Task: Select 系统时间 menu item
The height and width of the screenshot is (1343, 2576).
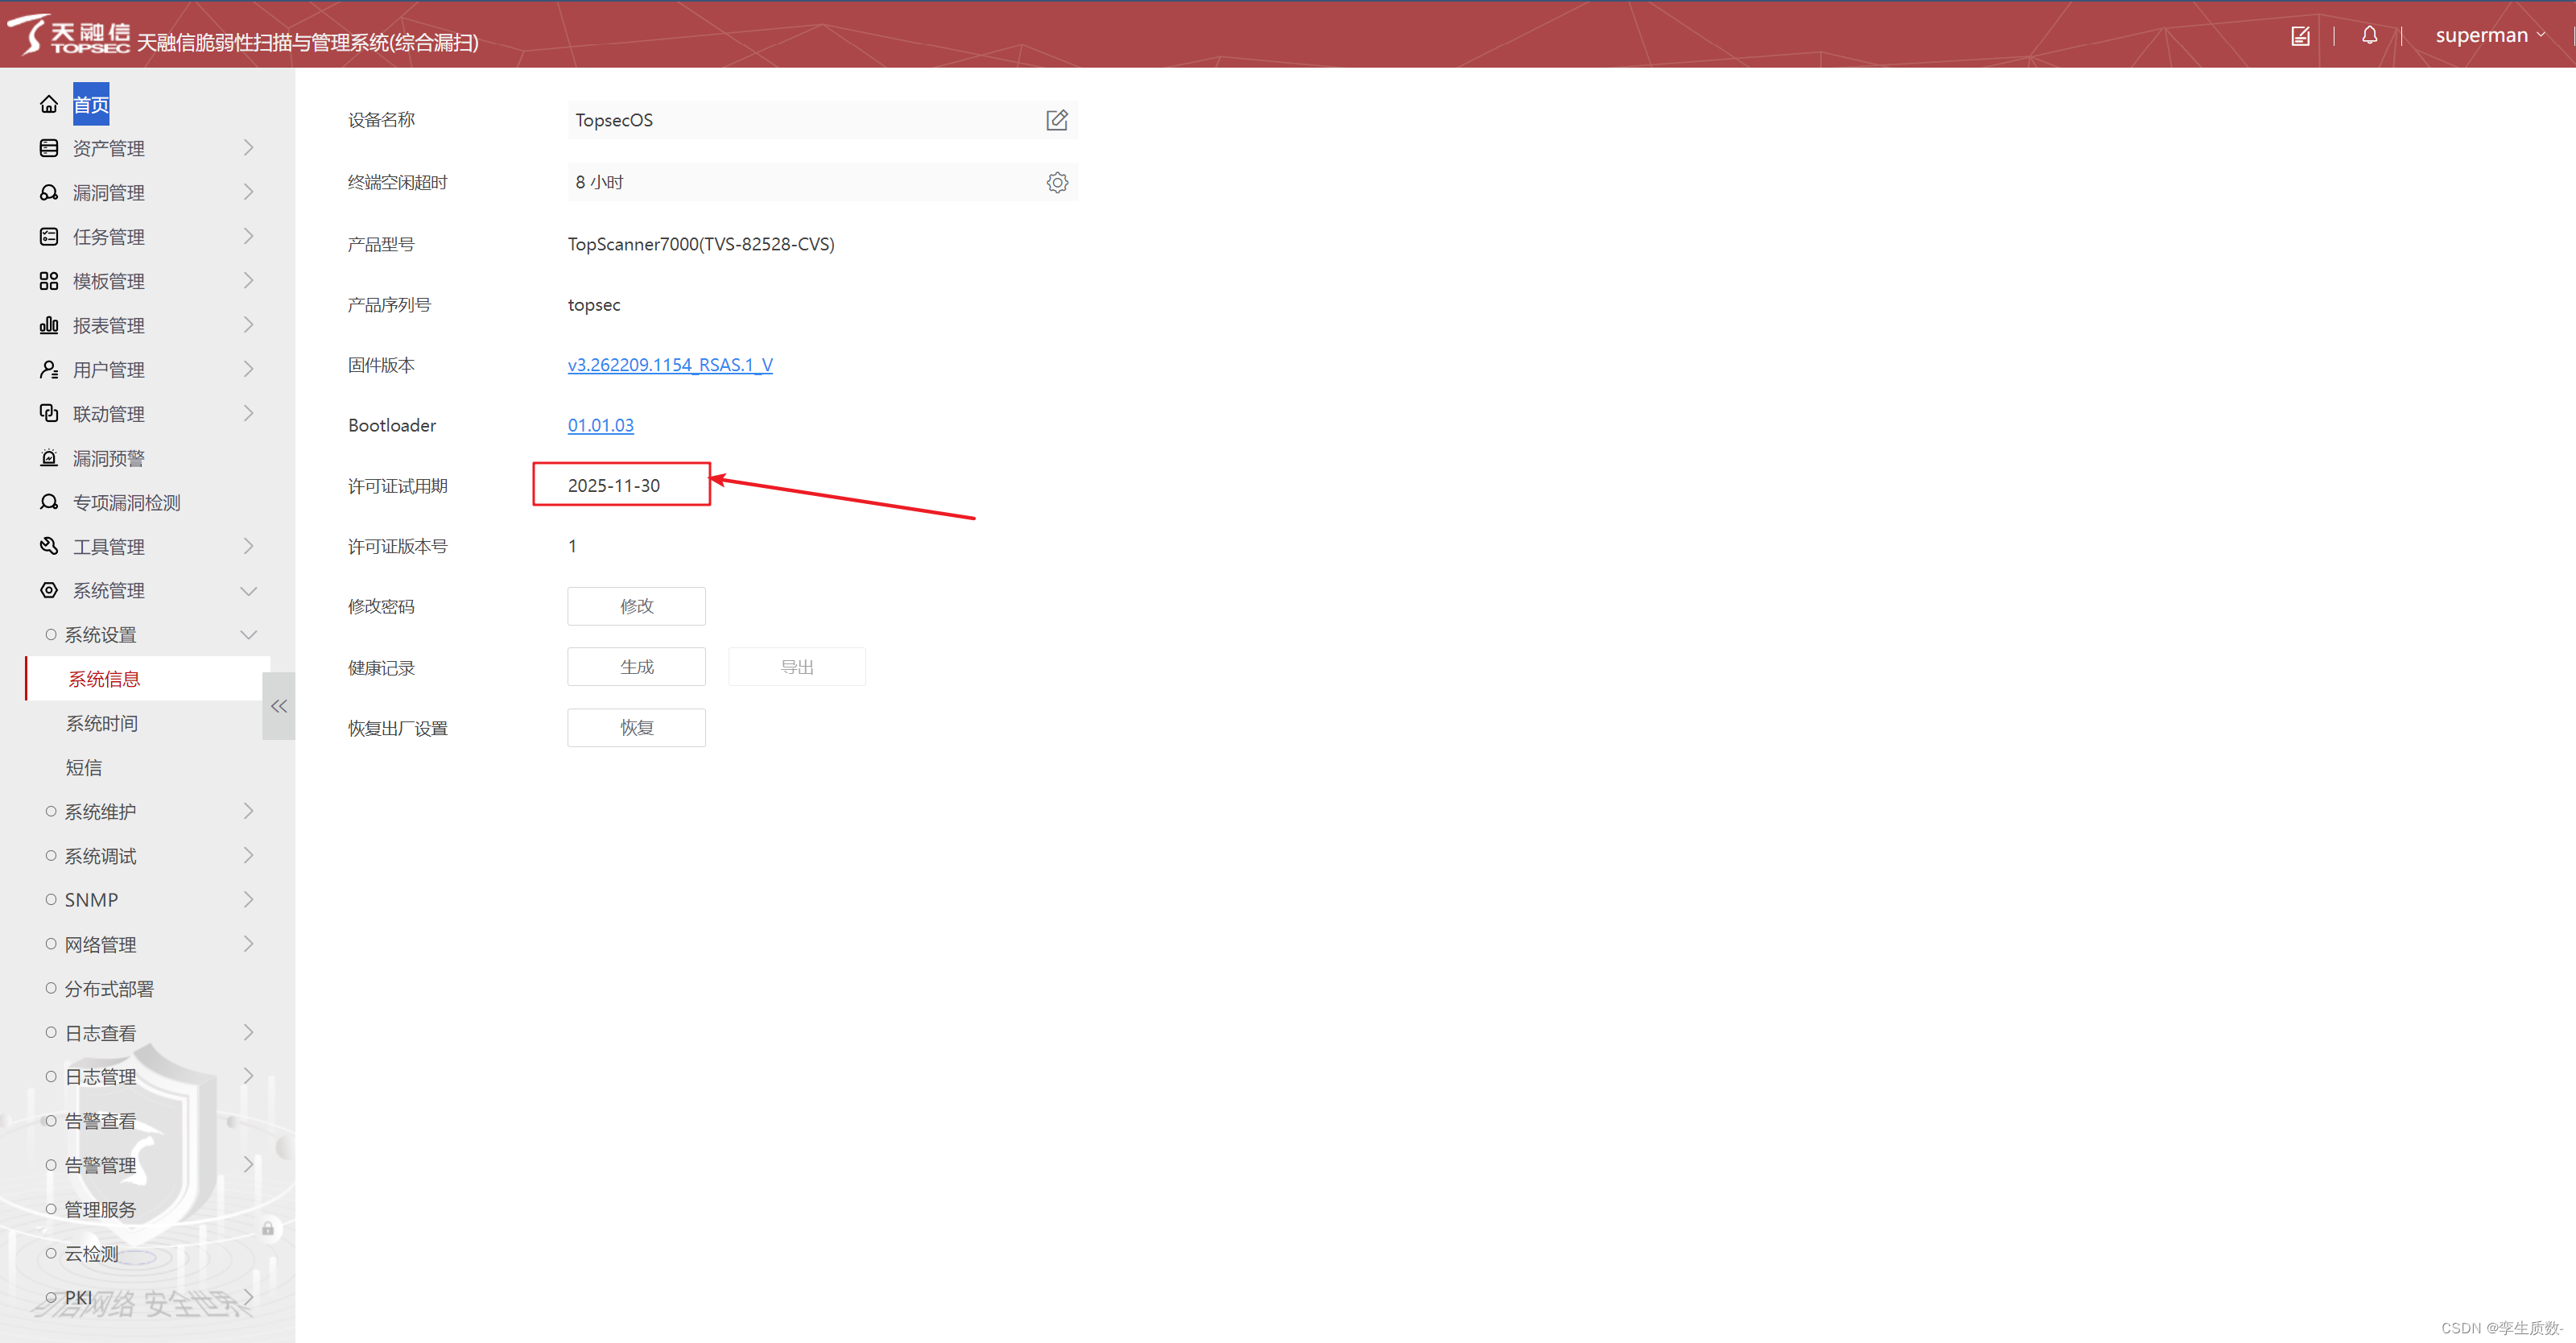Action: (x=102, y=723)
